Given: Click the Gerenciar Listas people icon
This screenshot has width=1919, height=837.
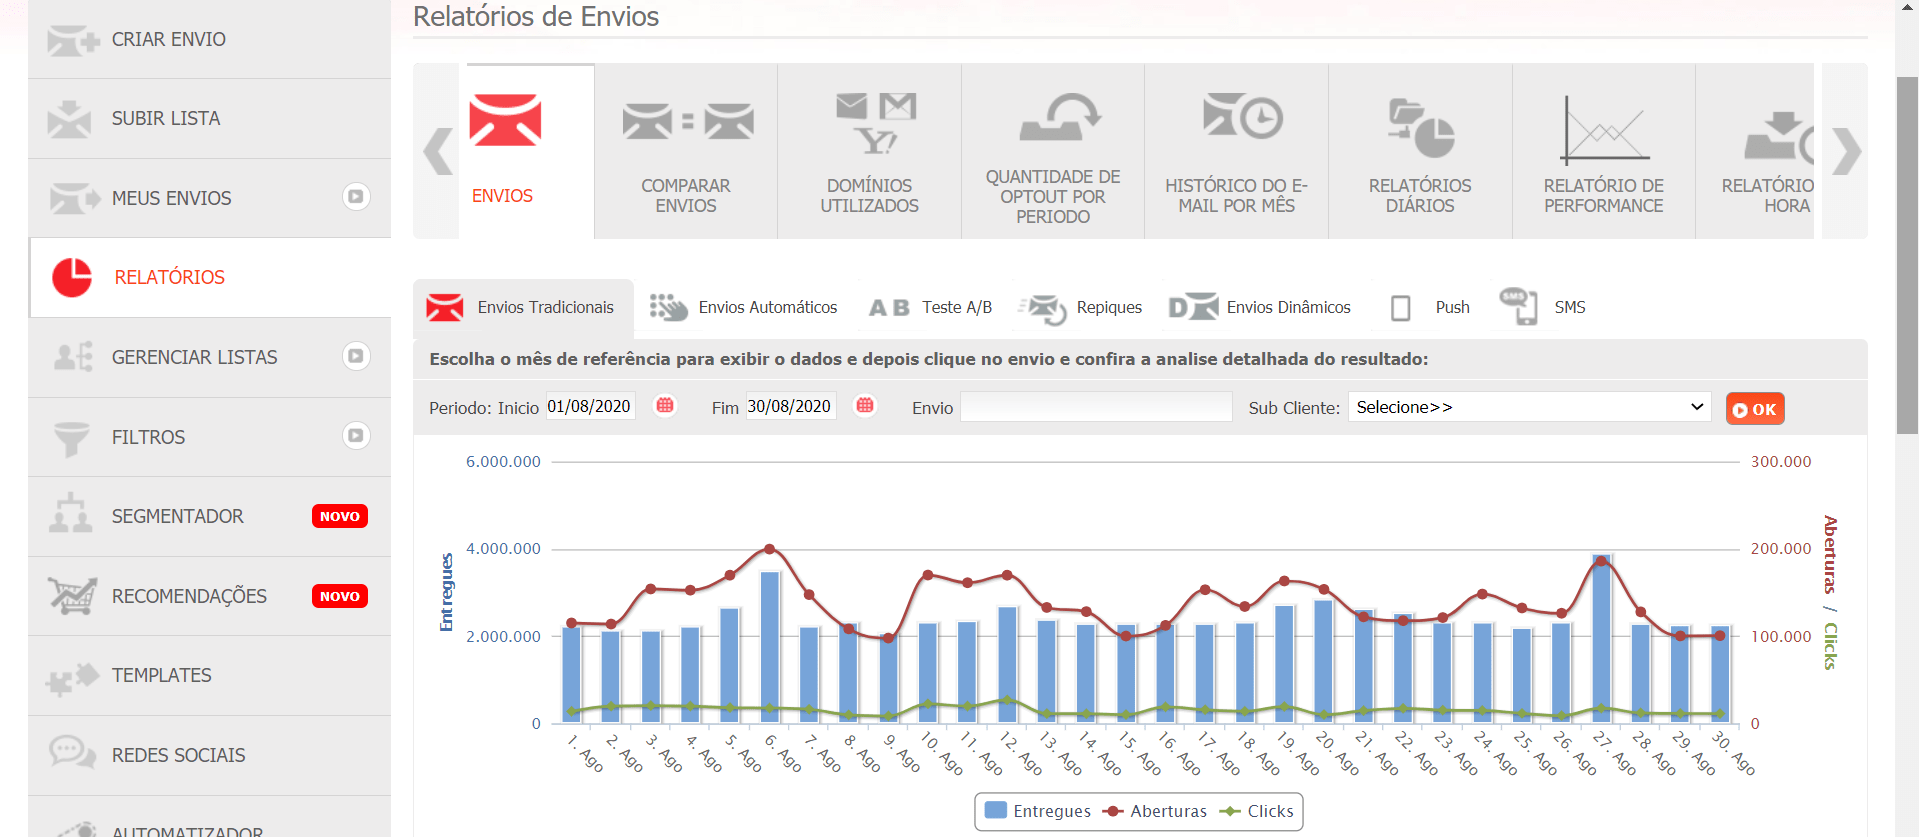Looking at the screenshot, I should 73,357.
